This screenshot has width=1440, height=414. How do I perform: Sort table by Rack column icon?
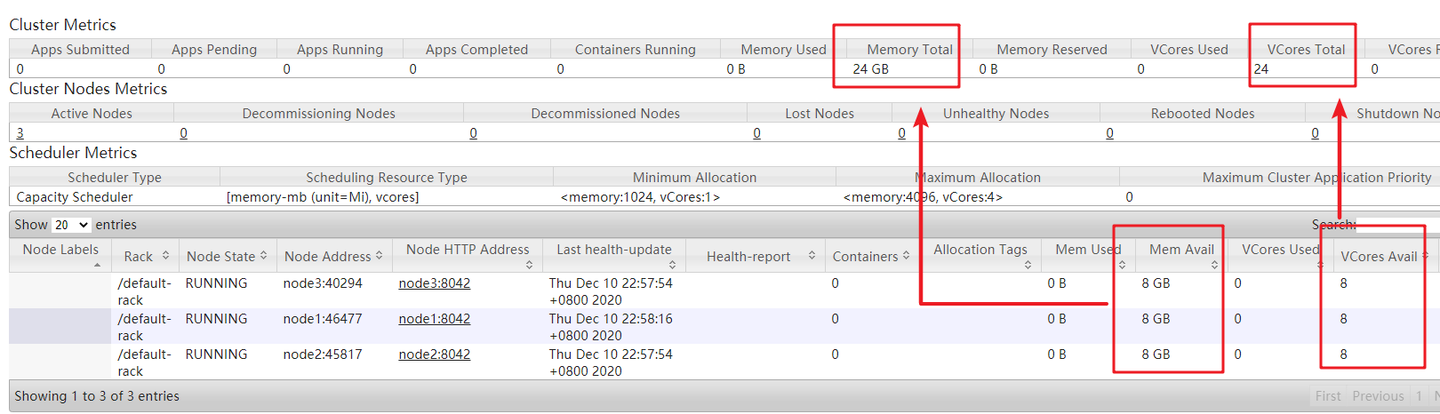point(165,257)
